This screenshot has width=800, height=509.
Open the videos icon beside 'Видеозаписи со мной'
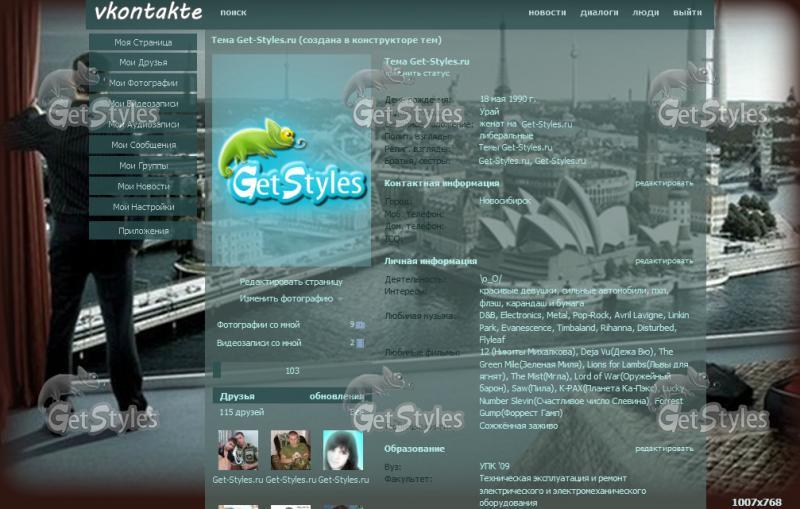(x=360, y=343)
